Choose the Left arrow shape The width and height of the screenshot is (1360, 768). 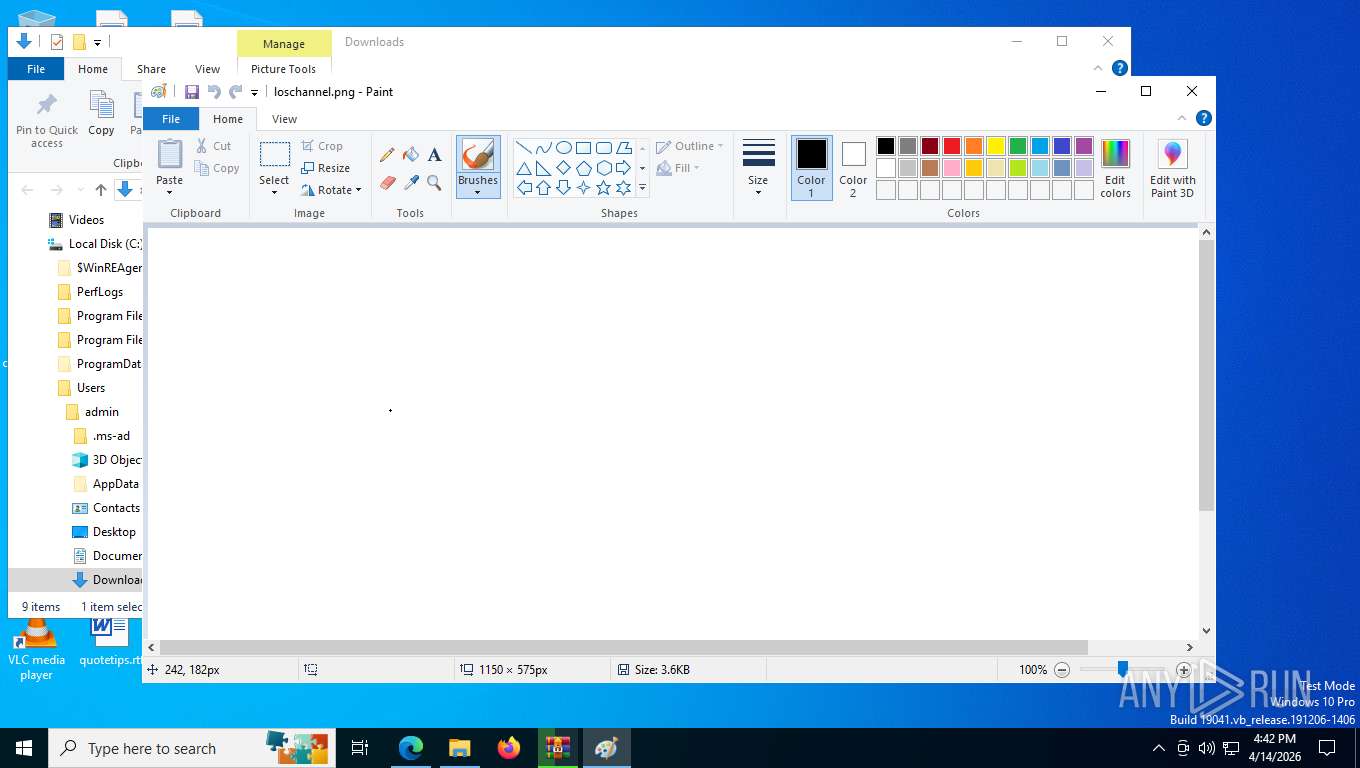click(524, 187)
